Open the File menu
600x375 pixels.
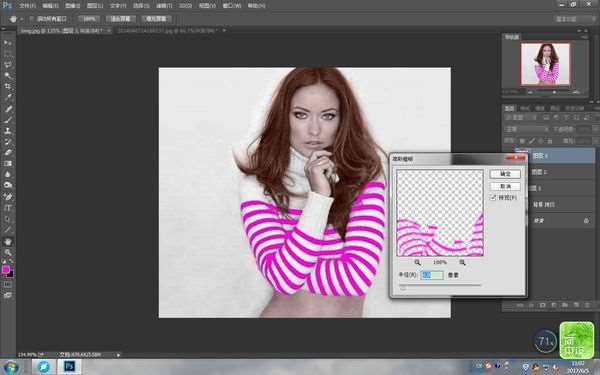coord(29,6)
